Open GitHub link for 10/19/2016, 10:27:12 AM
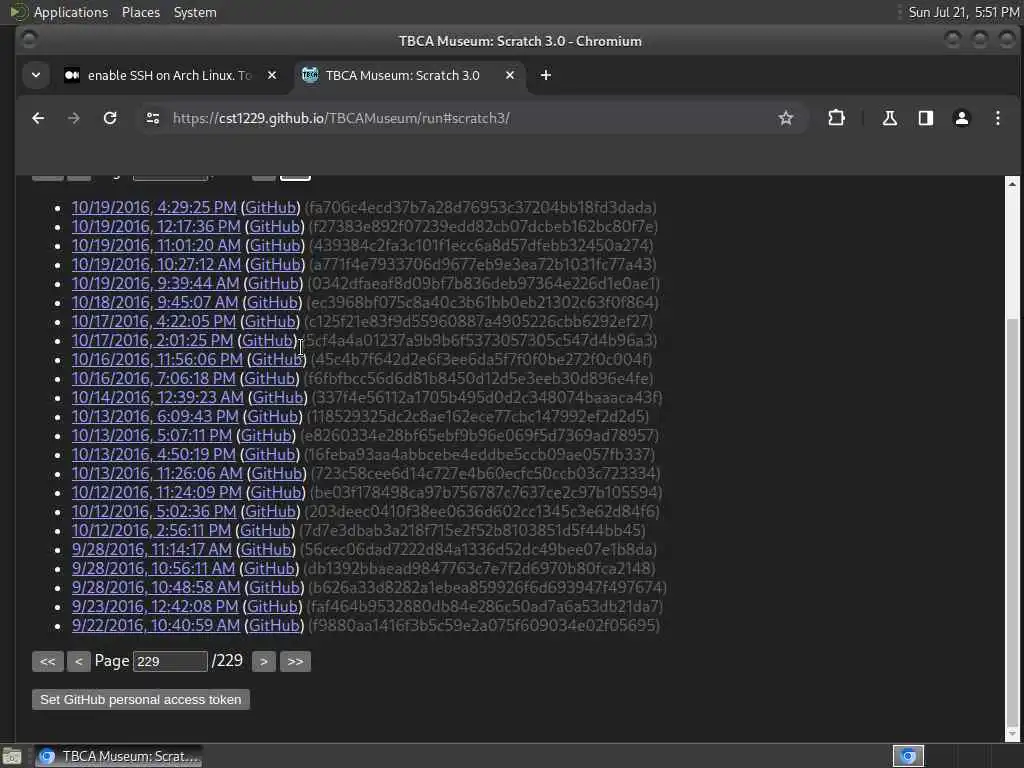The height and width of the screenshot is (768, 1024). [x=275, y=264]
